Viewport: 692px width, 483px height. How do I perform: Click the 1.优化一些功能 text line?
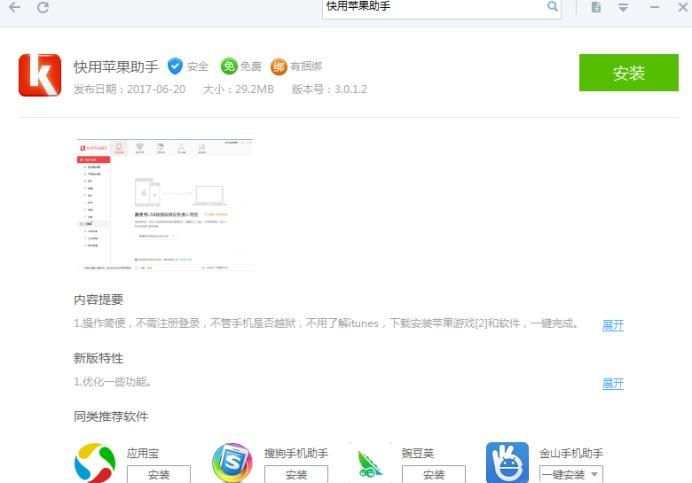tap(113, 382)
